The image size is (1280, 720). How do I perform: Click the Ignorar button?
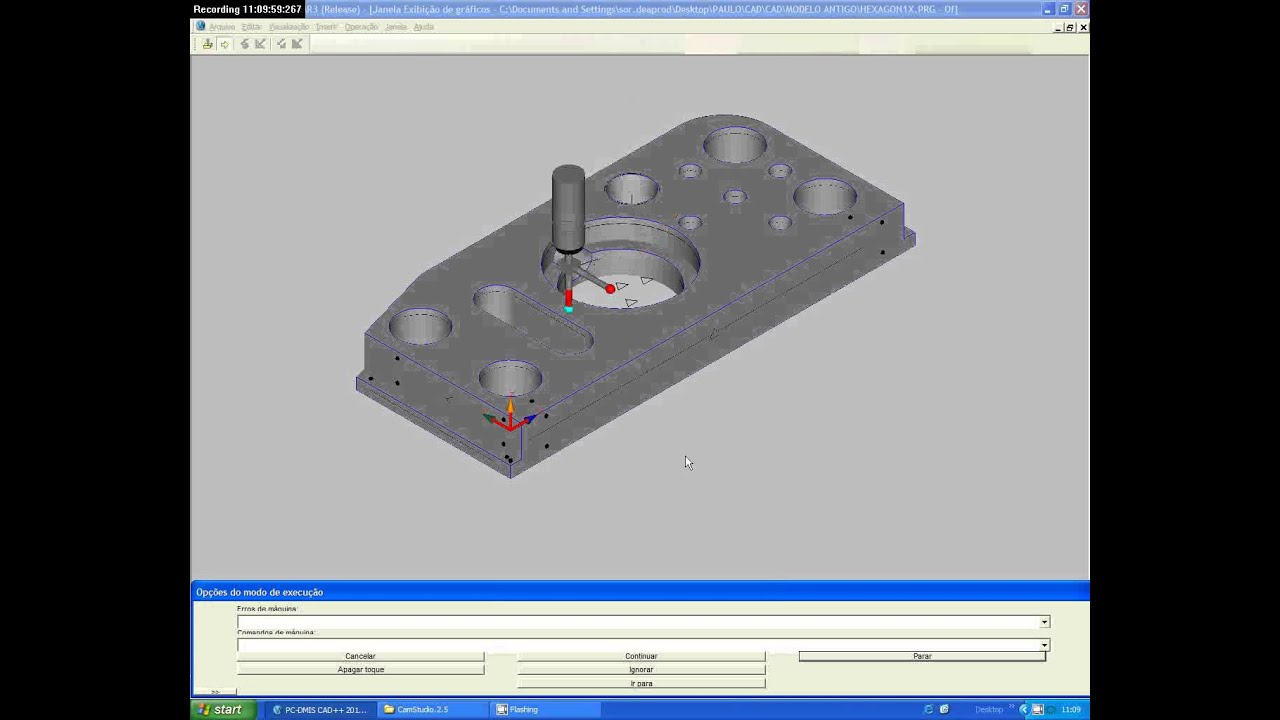pyautogui.click(x=641, y=669)
